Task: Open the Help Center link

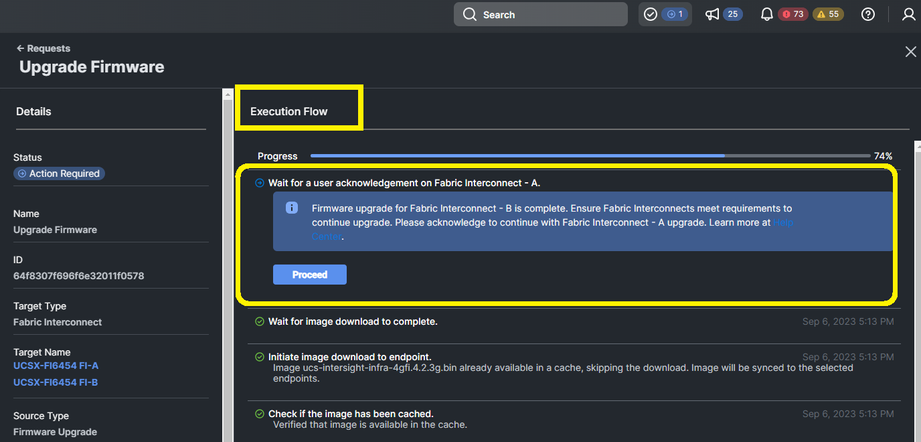Action: coord(552,230)
